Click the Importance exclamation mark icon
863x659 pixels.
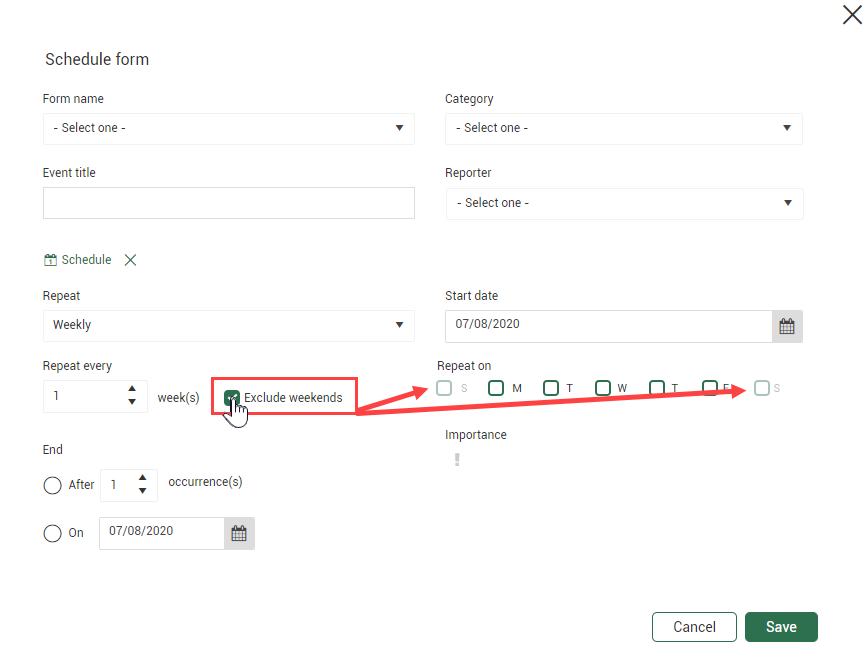click(x=457, y=460)
